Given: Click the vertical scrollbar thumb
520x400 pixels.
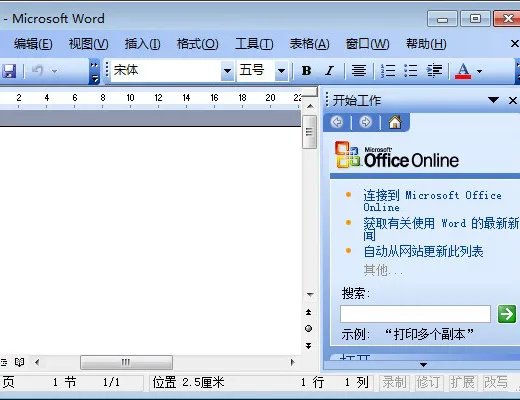Looking at the screenshot, I should (310, 132).
